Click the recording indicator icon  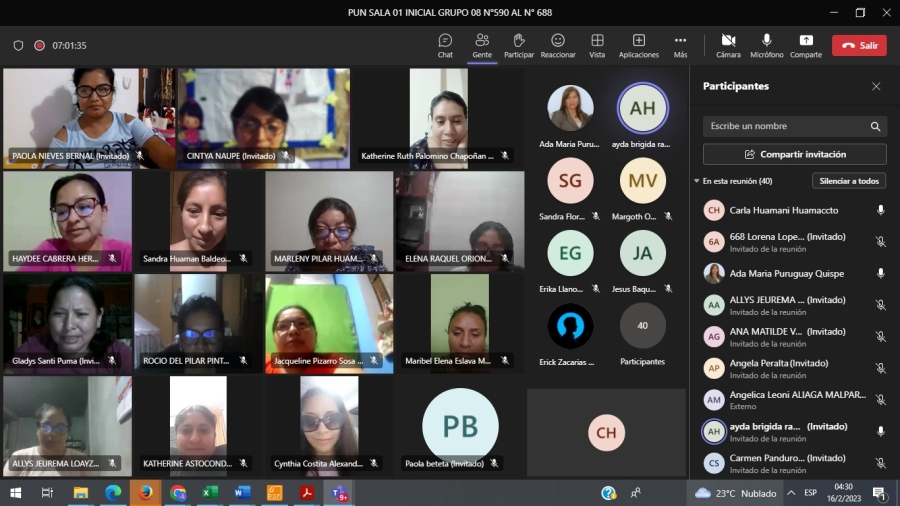40,46
